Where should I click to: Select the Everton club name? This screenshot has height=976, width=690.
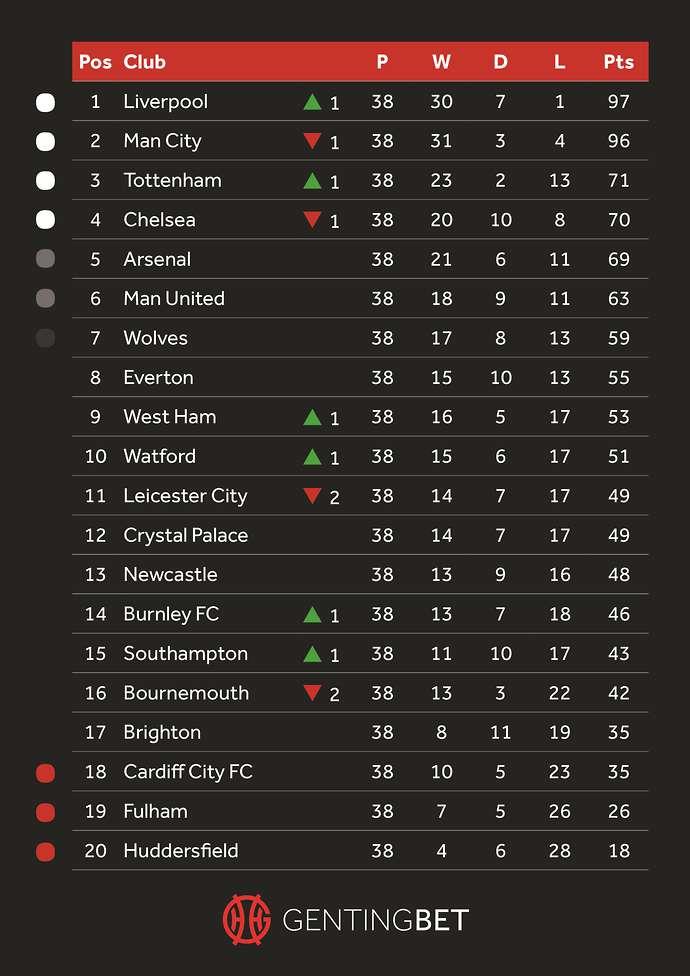[158, 378]
